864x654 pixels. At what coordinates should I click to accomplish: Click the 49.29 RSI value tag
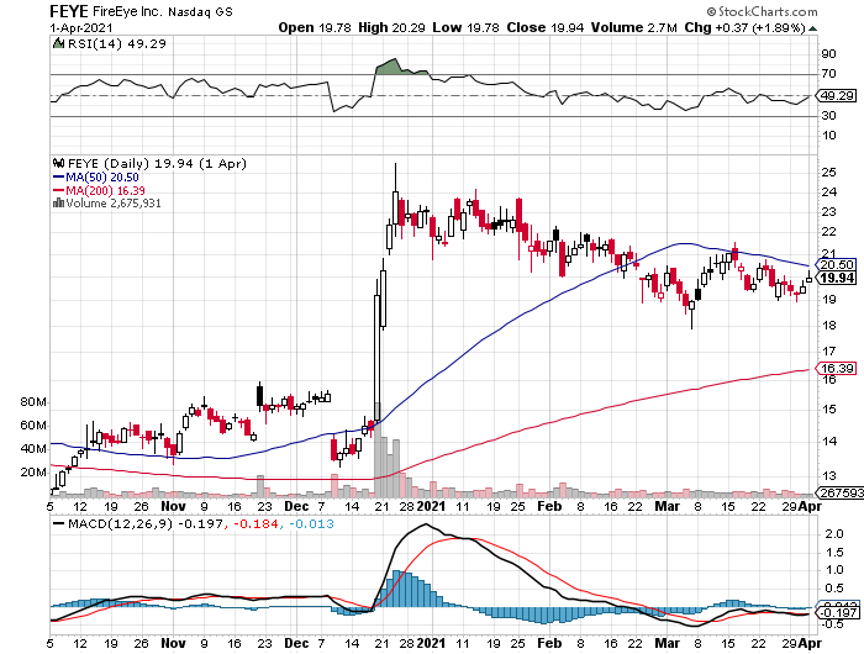pos(836,97)
